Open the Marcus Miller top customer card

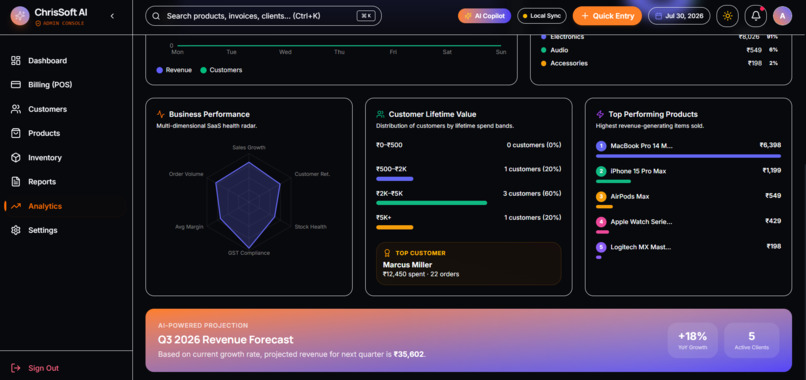coord(468,264)
